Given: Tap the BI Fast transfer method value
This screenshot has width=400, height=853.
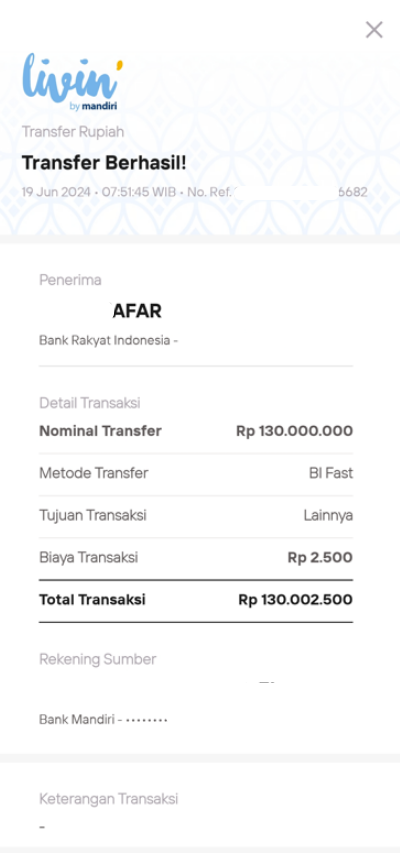Looking at the screenshot, I should point(331,473).
